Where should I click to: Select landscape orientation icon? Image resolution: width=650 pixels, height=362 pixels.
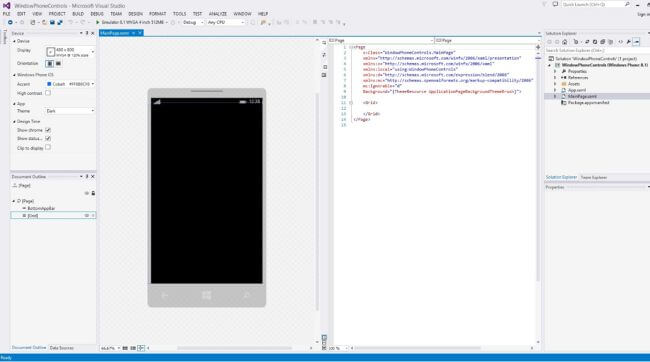point(58,63)
